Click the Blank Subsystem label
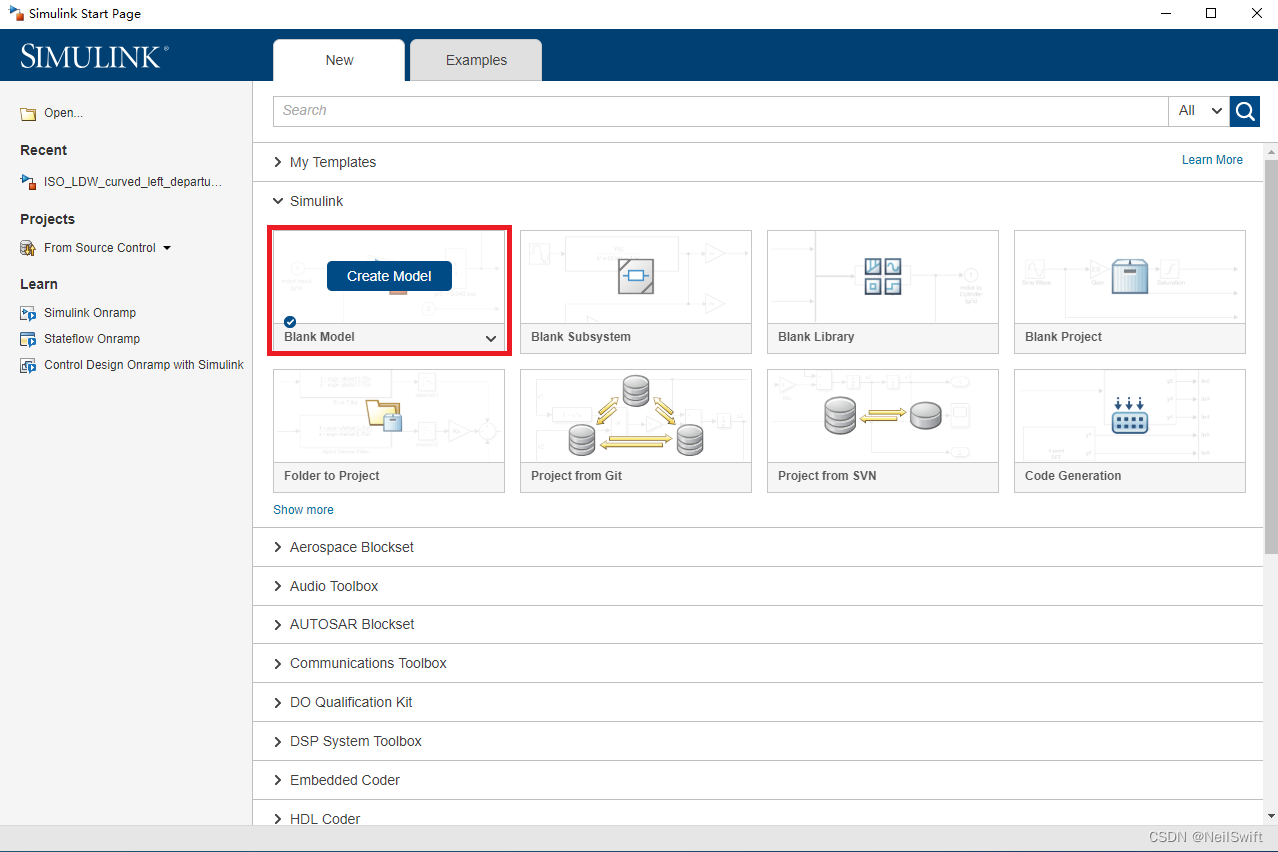 (581, 337)
